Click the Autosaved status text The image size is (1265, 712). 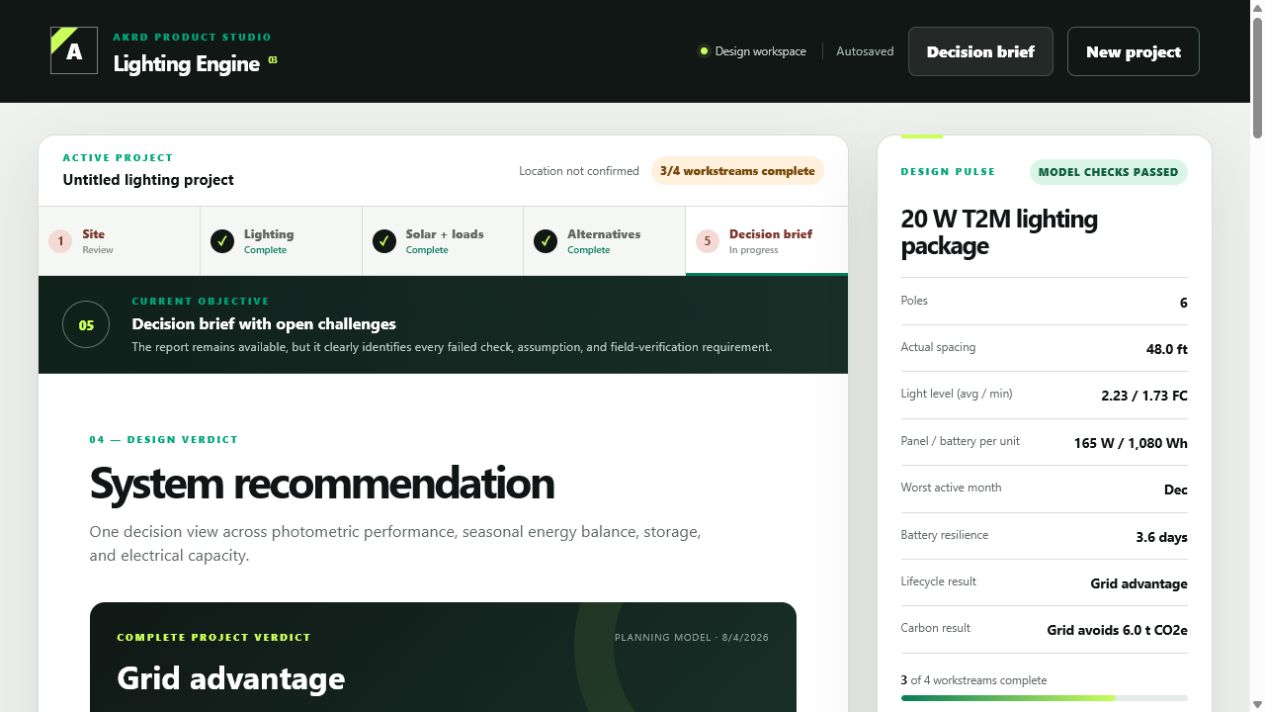tap(865, 51)
